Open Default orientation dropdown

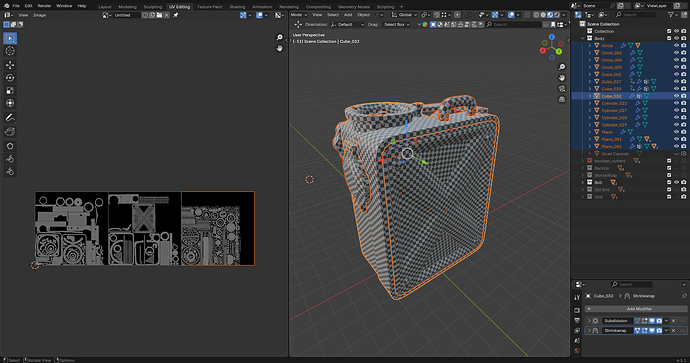(348, 25)
